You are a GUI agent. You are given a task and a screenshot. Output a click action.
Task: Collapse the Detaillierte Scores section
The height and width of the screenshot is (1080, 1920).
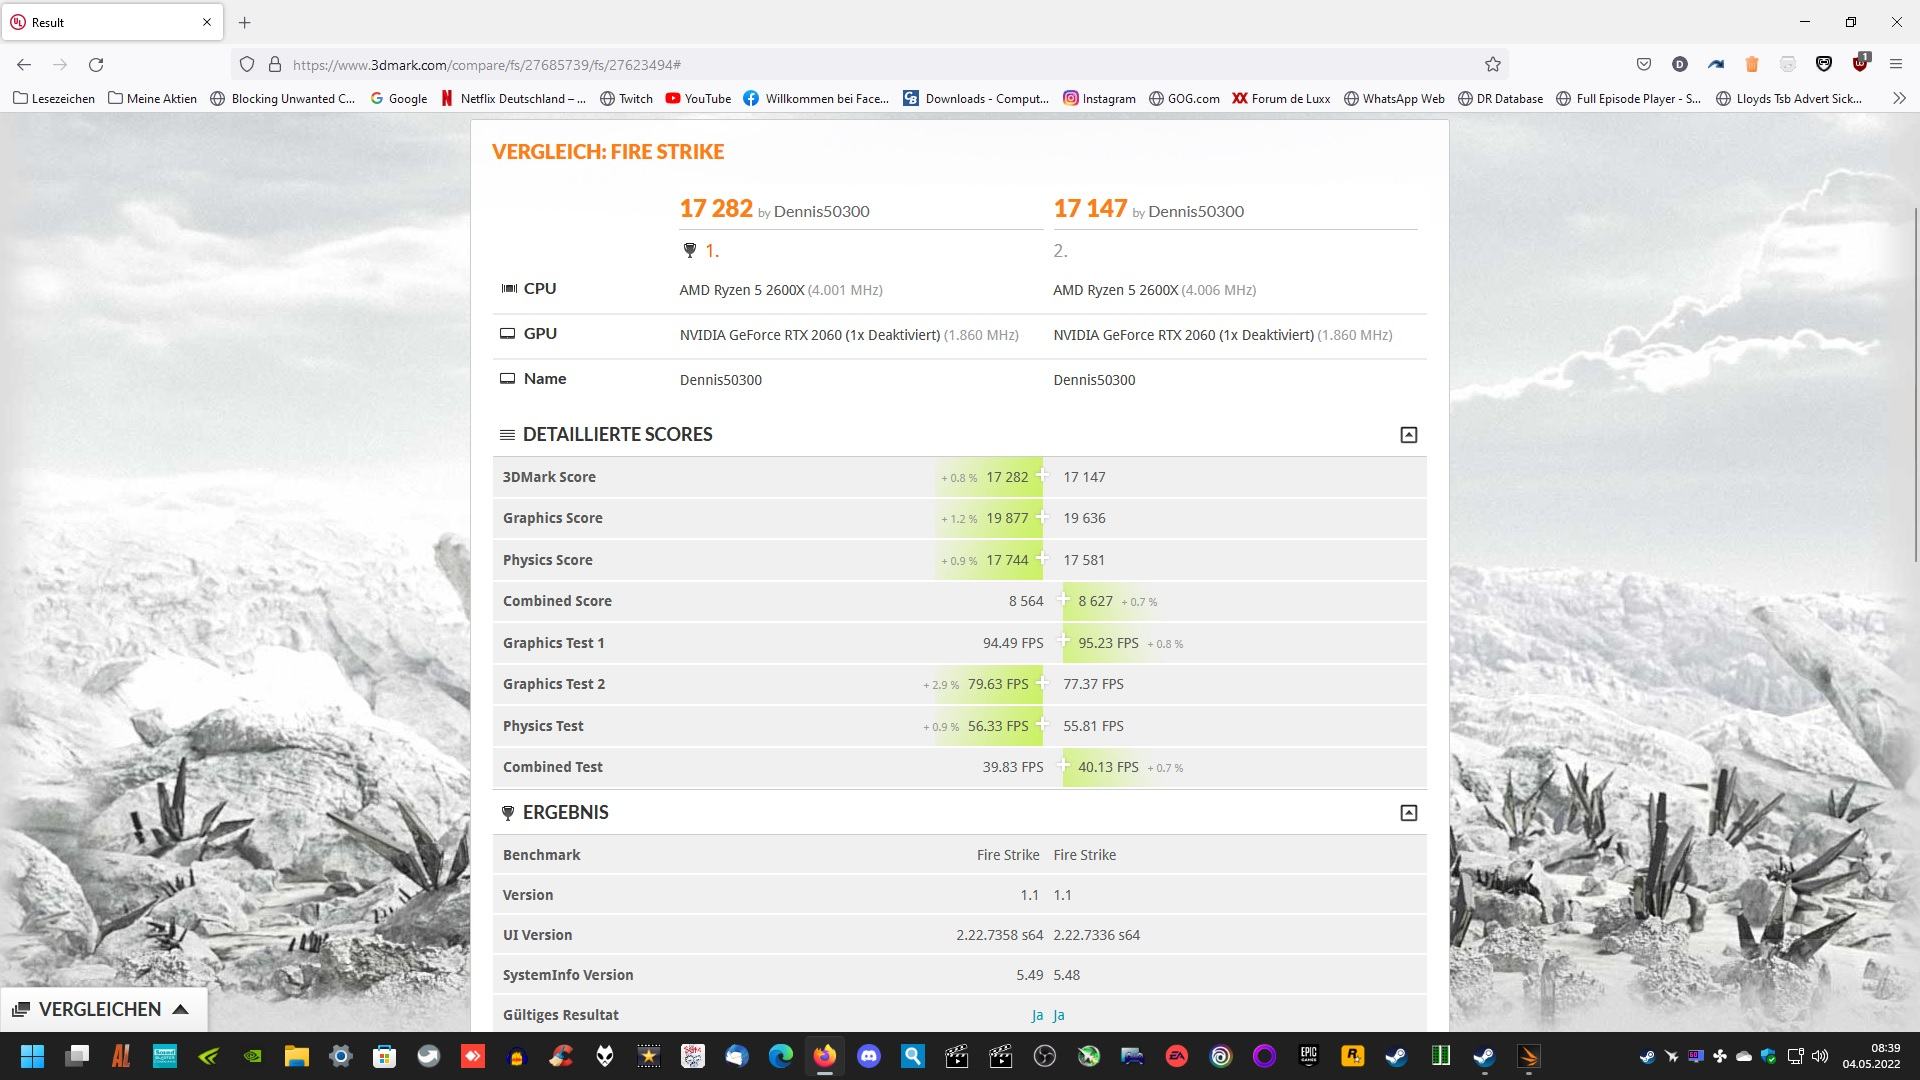click(1408, 435)
